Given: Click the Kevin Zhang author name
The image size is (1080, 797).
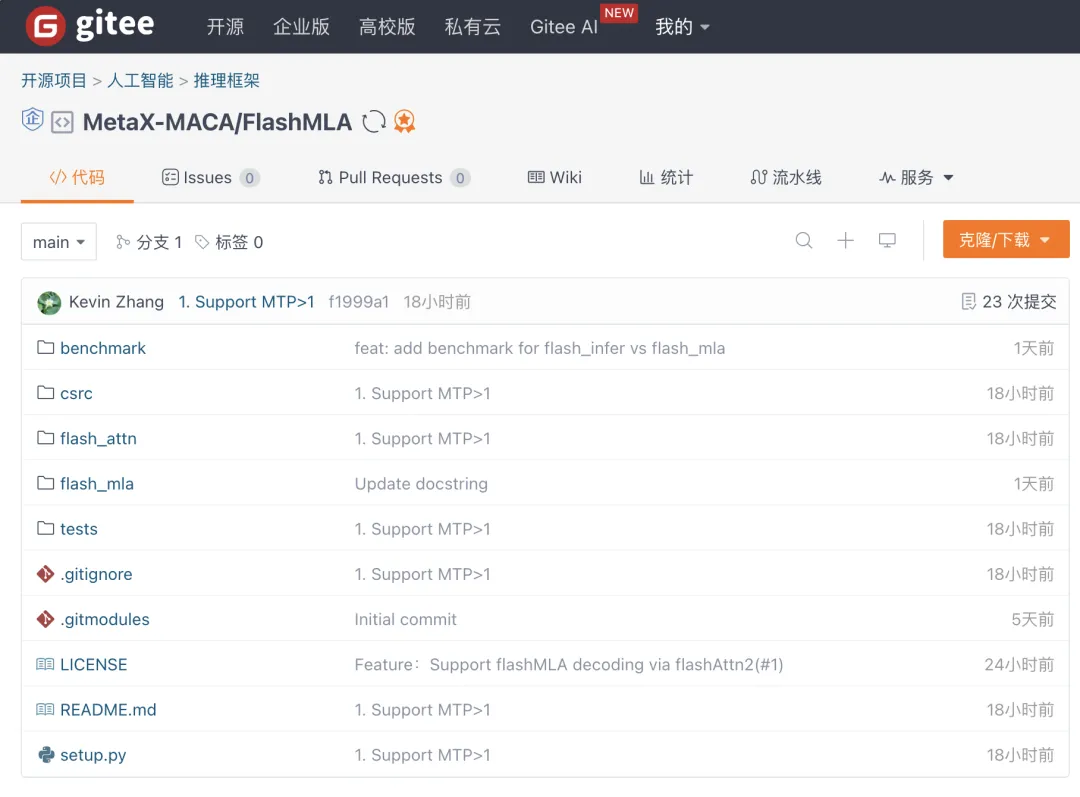Looking at the screenshot, I should point(116,302).
